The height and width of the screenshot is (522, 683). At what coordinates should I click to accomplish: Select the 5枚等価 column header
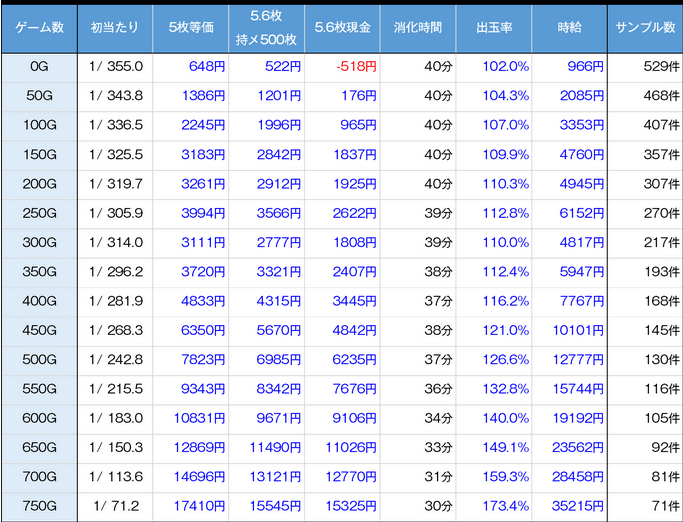(x=190, y=28)
